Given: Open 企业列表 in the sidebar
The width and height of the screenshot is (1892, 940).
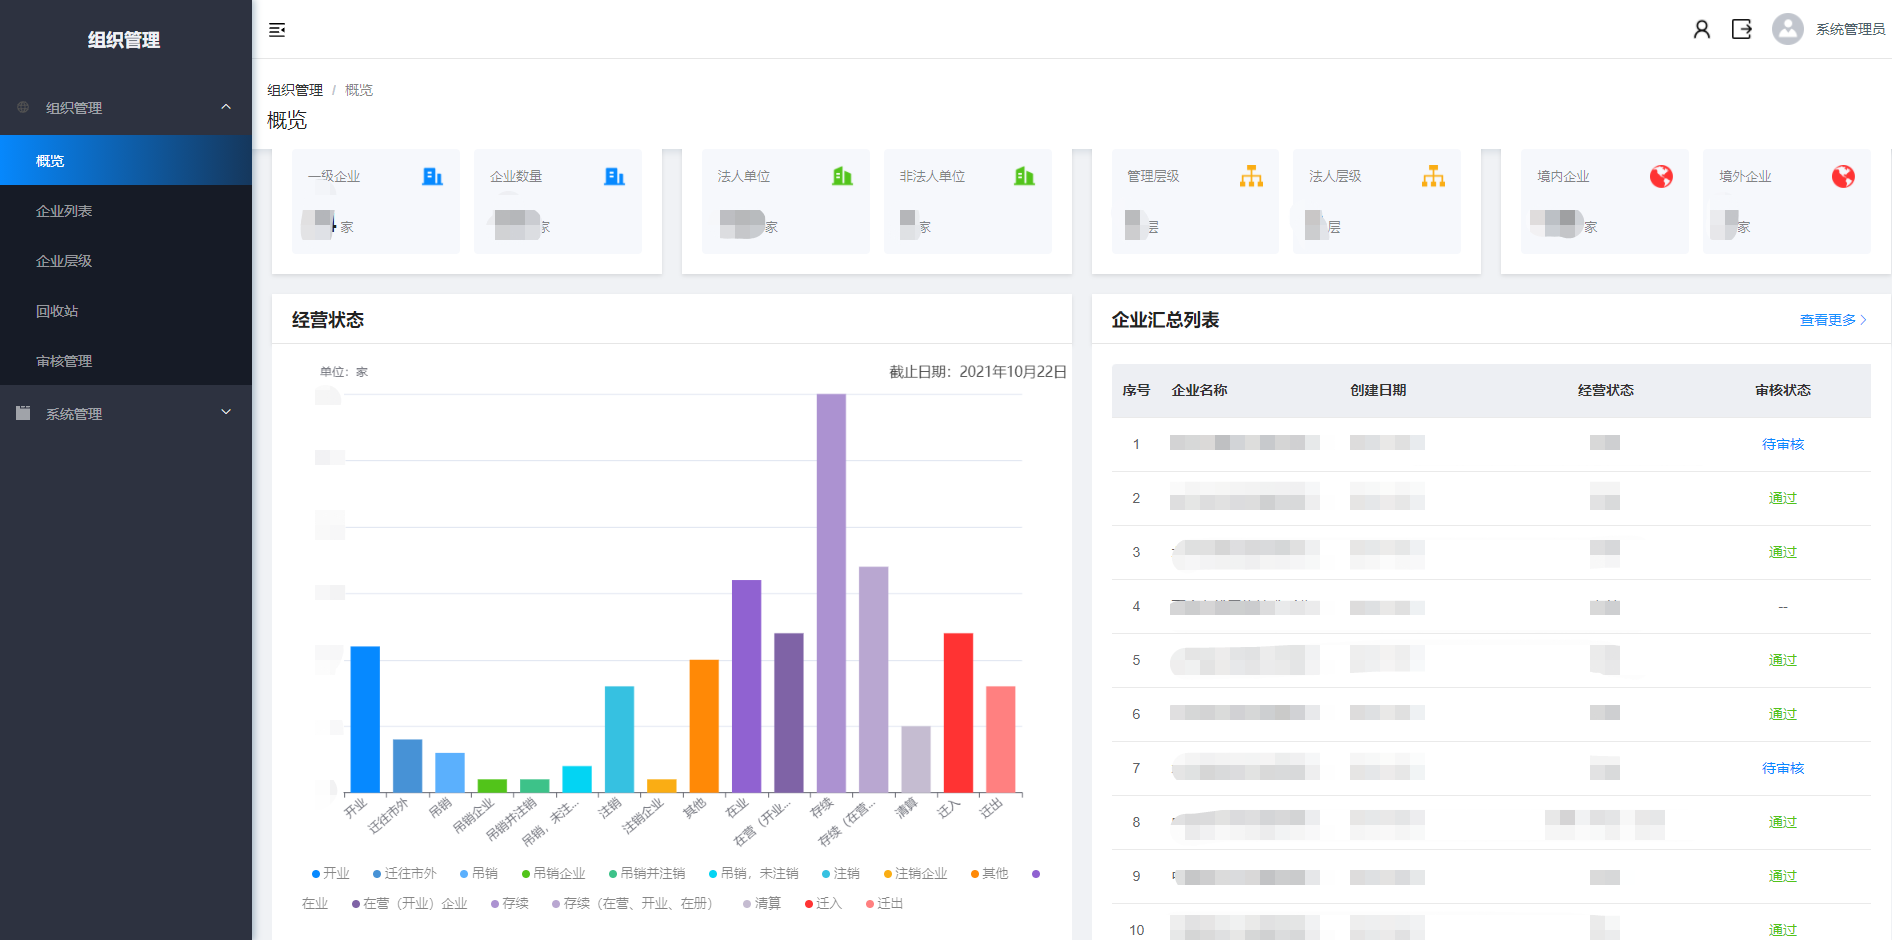Looking at the screenshot, I should (126, 210).
